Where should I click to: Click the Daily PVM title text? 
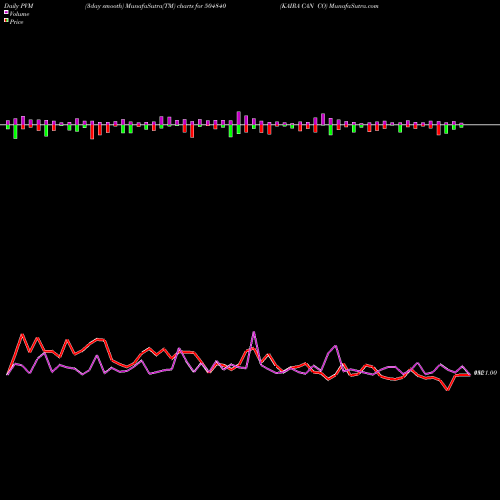click(x=19, y=6)
